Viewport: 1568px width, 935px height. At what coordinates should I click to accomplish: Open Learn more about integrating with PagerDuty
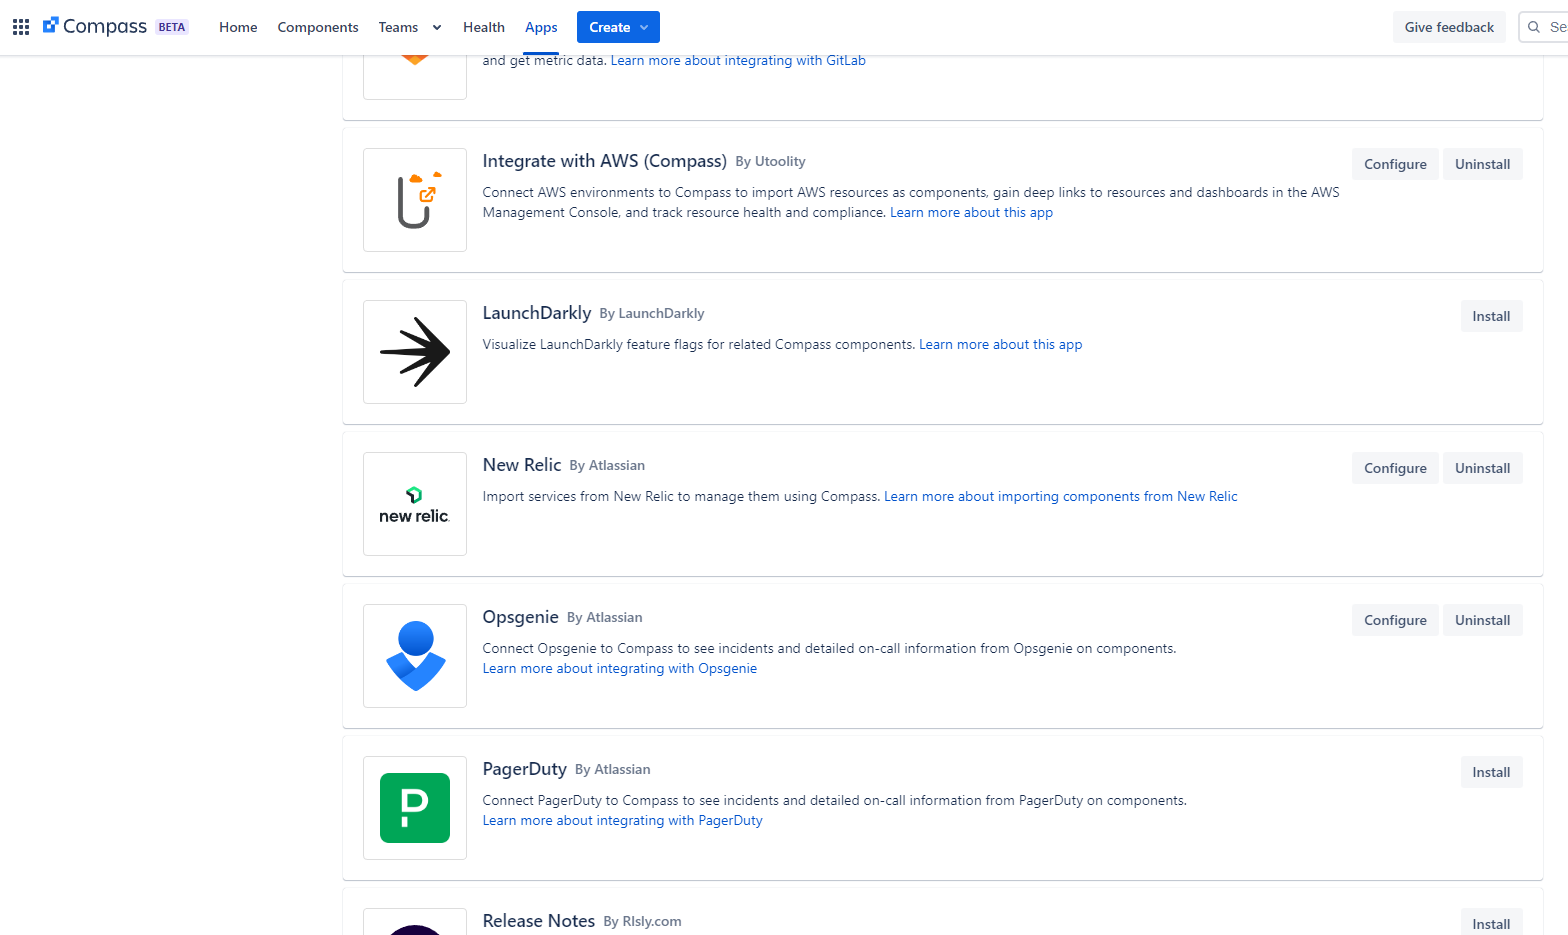click(622, 820)
